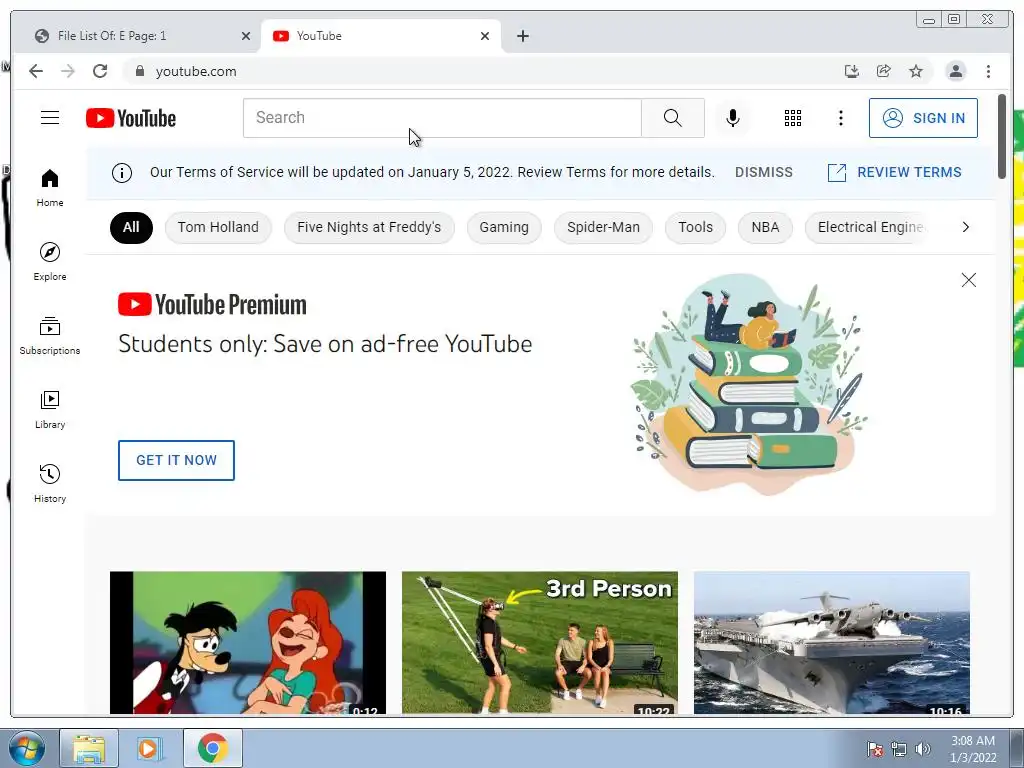Open Library in sidebar
This screenshot has width=1024, height=768.
click(x=50, y=410)
